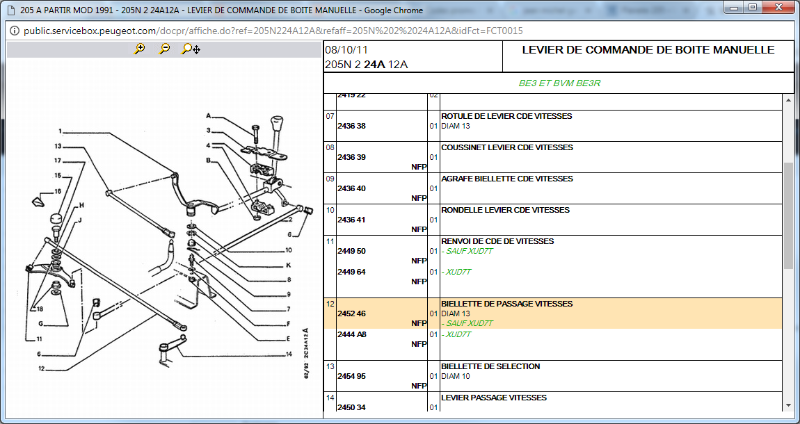Click diagram callout number 10
The width and height of the screenshot is (800, 424).
click(288, 251)
